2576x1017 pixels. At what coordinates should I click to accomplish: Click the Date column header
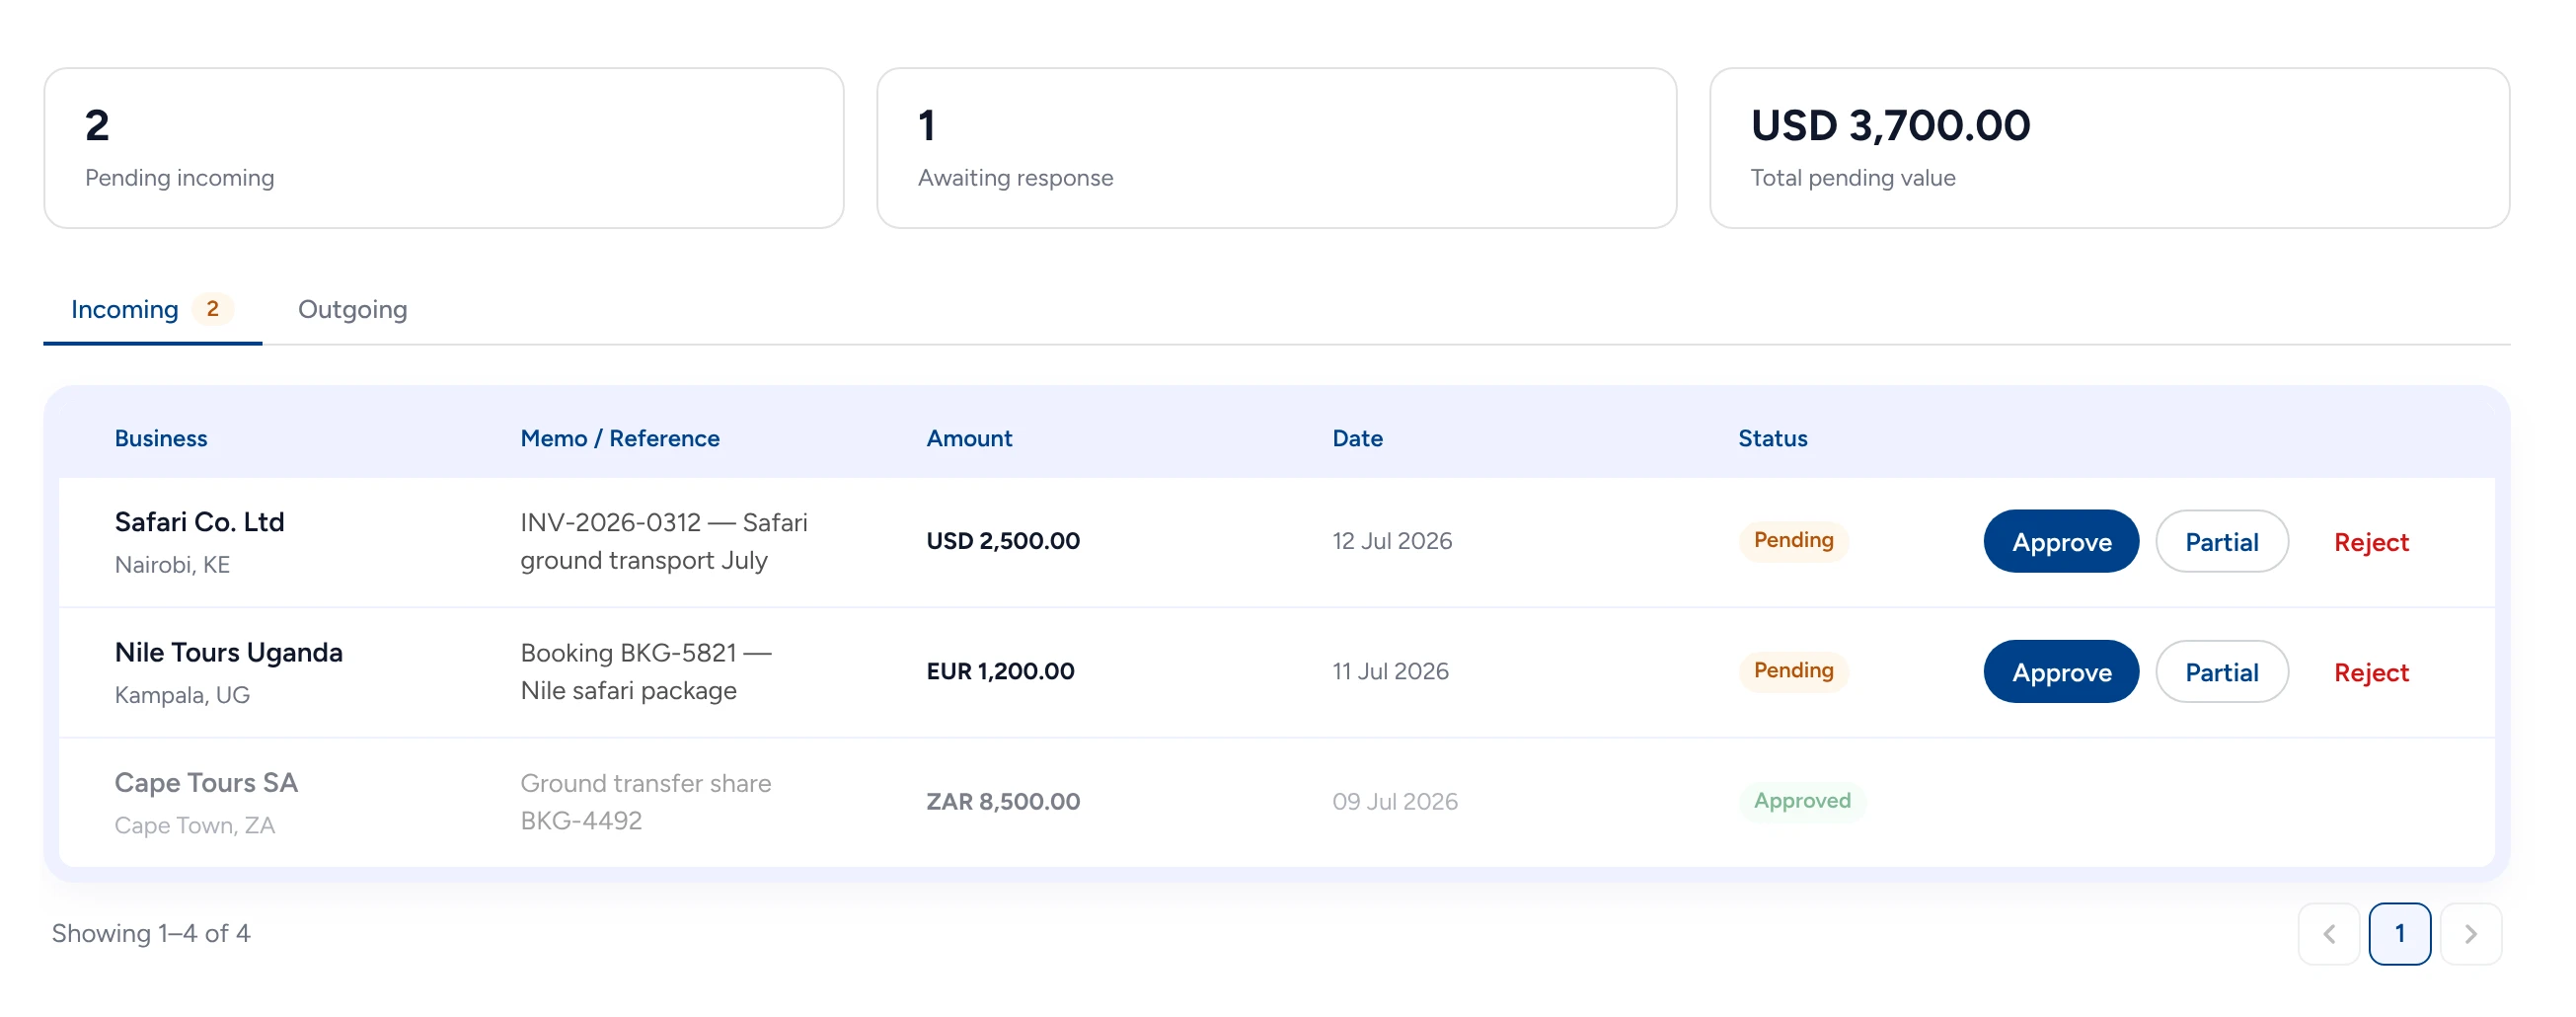[1357, 438]
